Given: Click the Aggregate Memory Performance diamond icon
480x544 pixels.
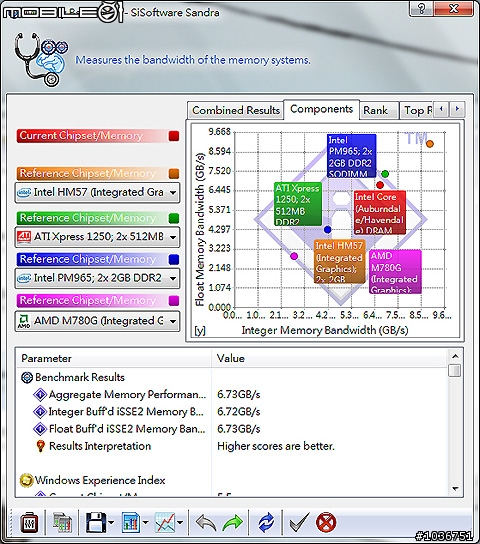Looking at the screenshot, I should [40, 394].
